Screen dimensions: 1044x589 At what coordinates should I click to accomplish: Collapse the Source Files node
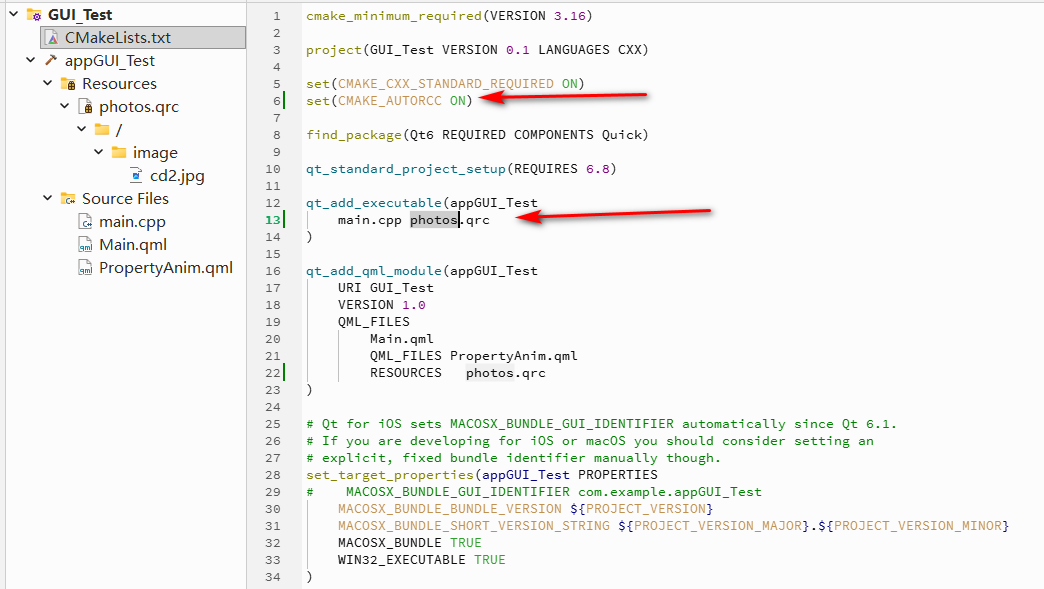tap(47, 198)
